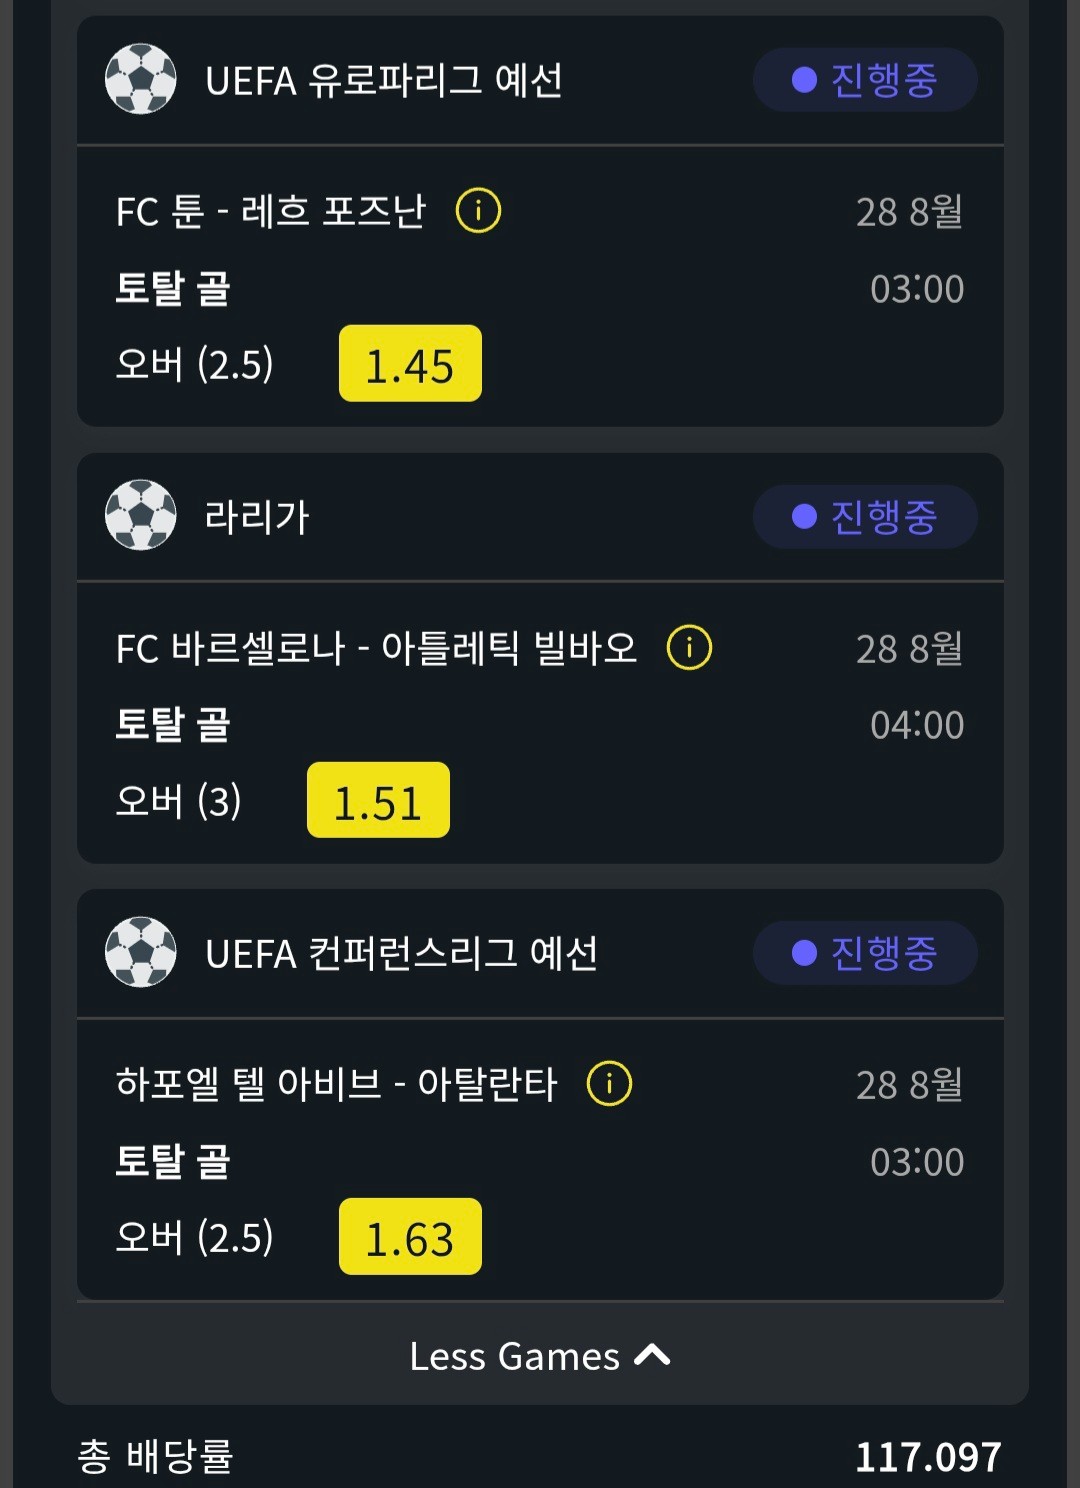This screenshot has width=1080, height=1488.
Task: Select the 1.63 odds button
Action: pyautogui.click(x=410, y=1237)
